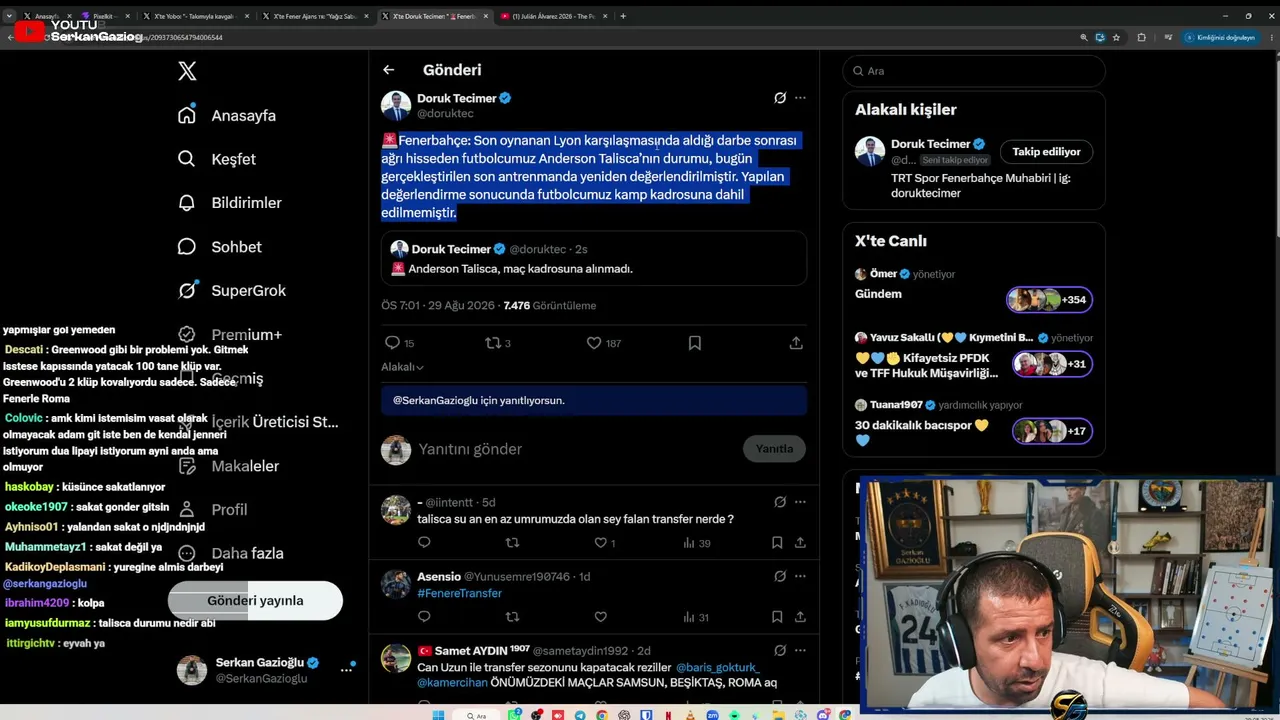Expand the Alakalı sort dropdown
The image size is (1280, 720).
[402, 367]
